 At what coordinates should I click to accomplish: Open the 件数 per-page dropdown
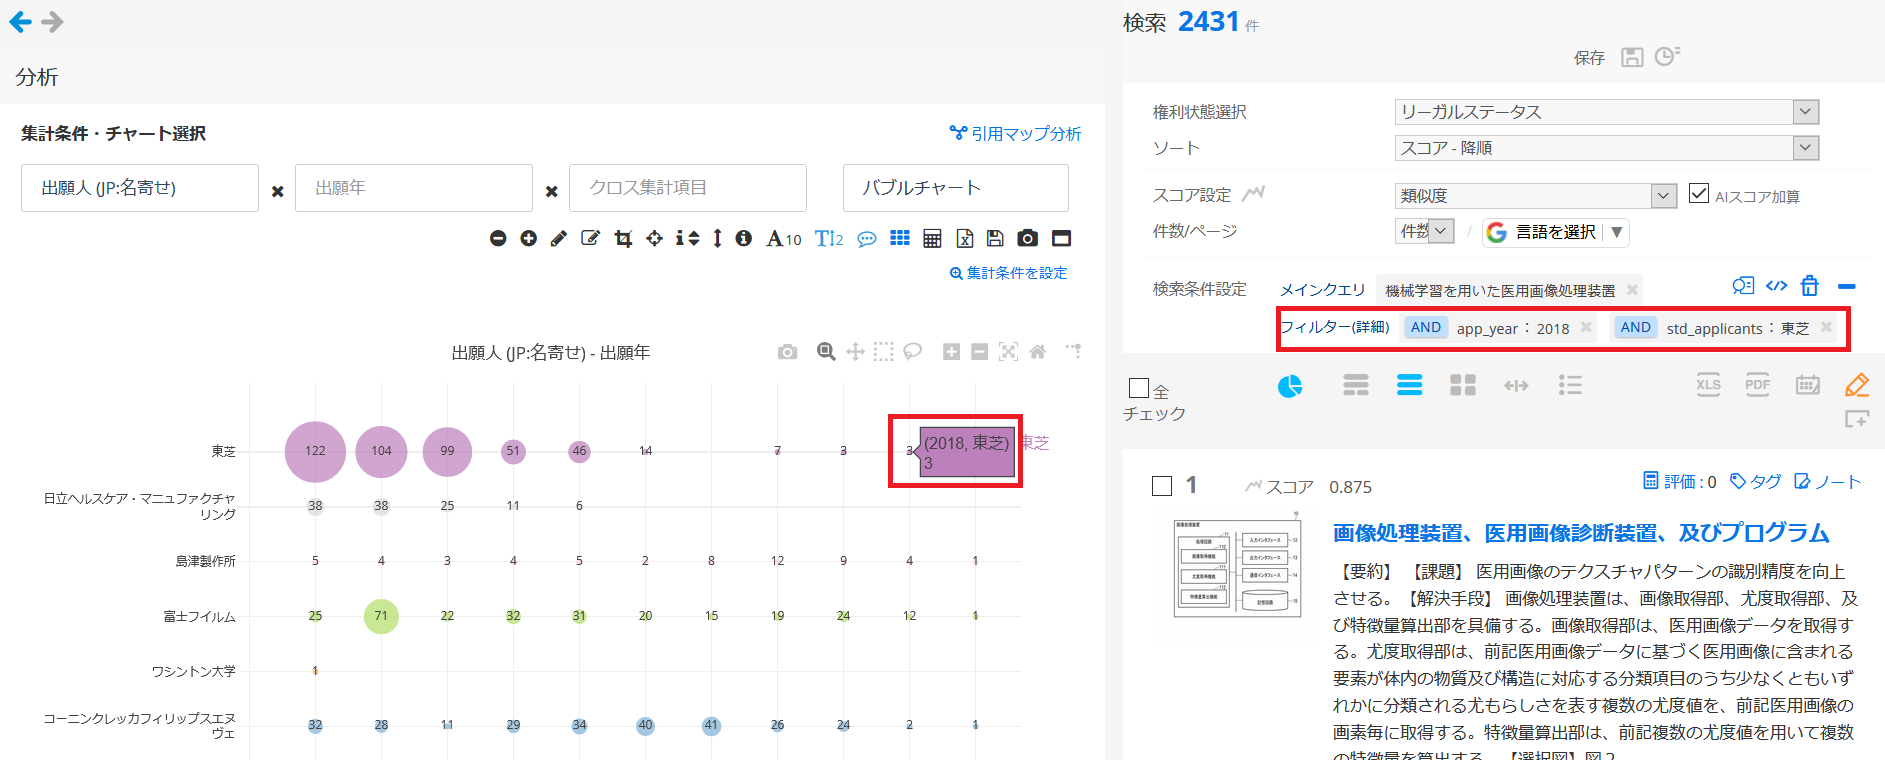1425,231
